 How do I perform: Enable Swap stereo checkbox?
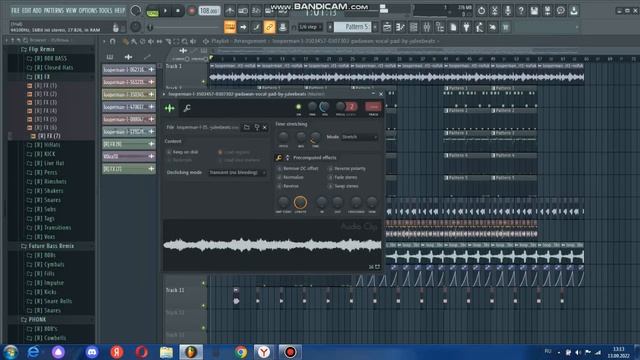pyautogui.click(x=331, y=186)
